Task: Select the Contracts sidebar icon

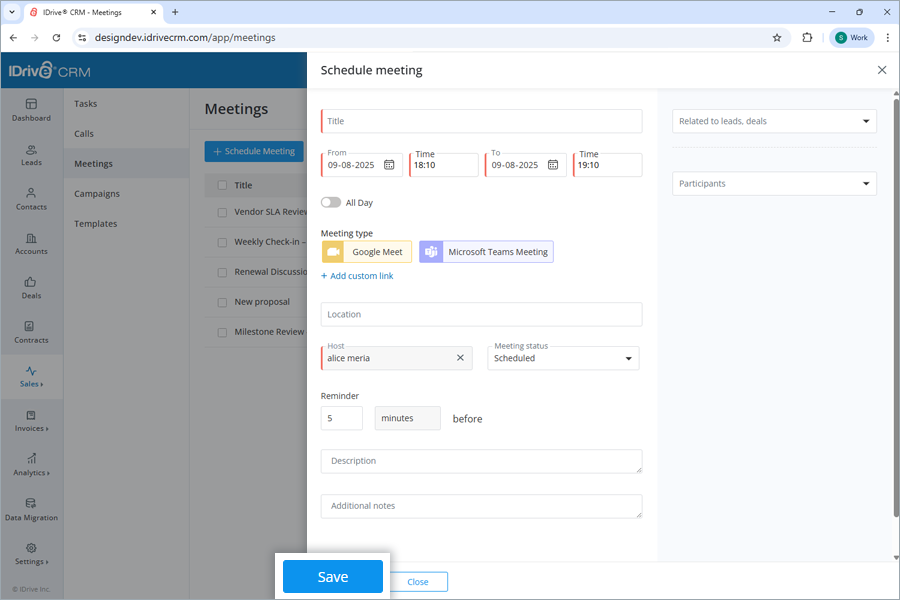Action: coord(31,333)
